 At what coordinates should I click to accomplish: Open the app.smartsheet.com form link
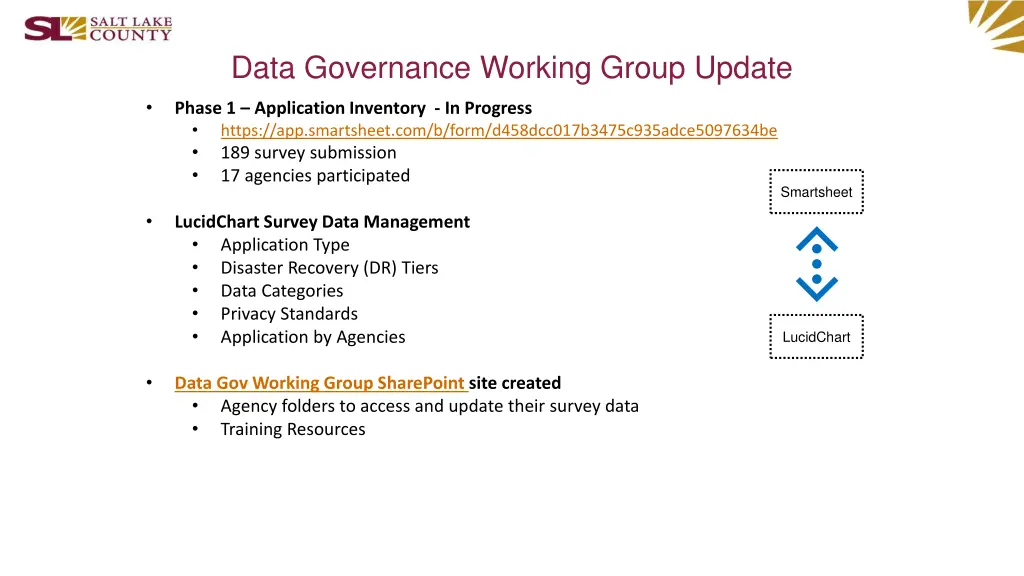[x=499, y=131]
